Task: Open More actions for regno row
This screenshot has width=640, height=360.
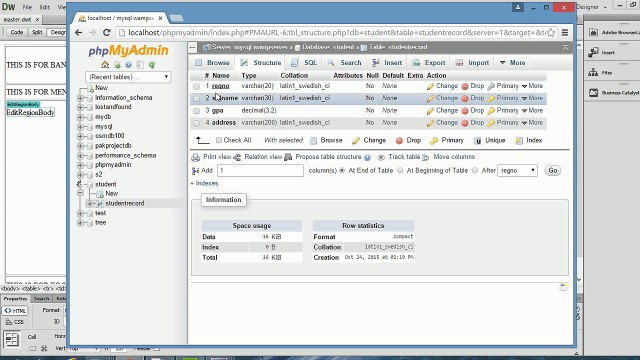Action: pos(532,86)
